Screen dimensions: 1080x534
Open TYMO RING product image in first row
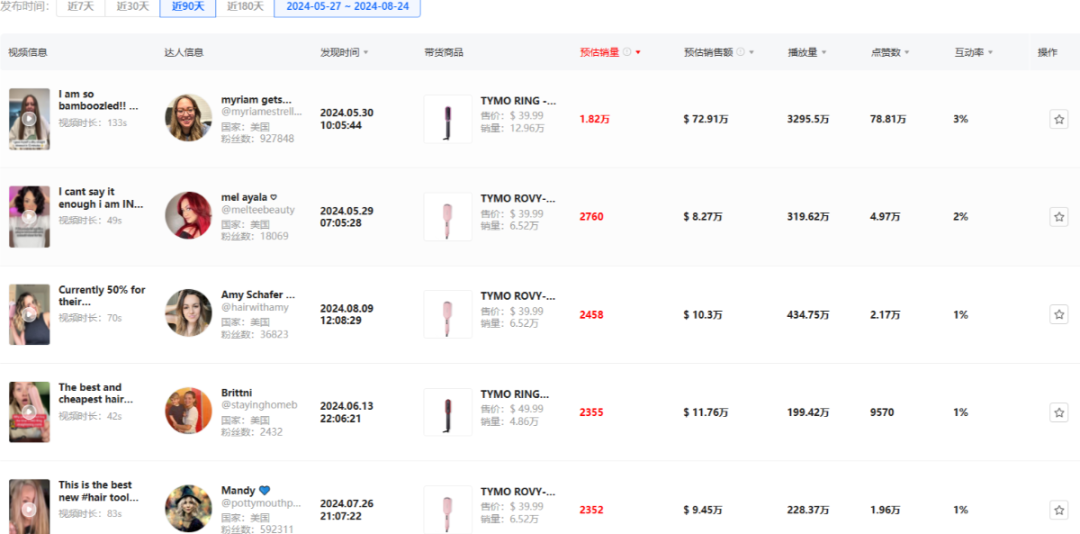tap(447, 120)
